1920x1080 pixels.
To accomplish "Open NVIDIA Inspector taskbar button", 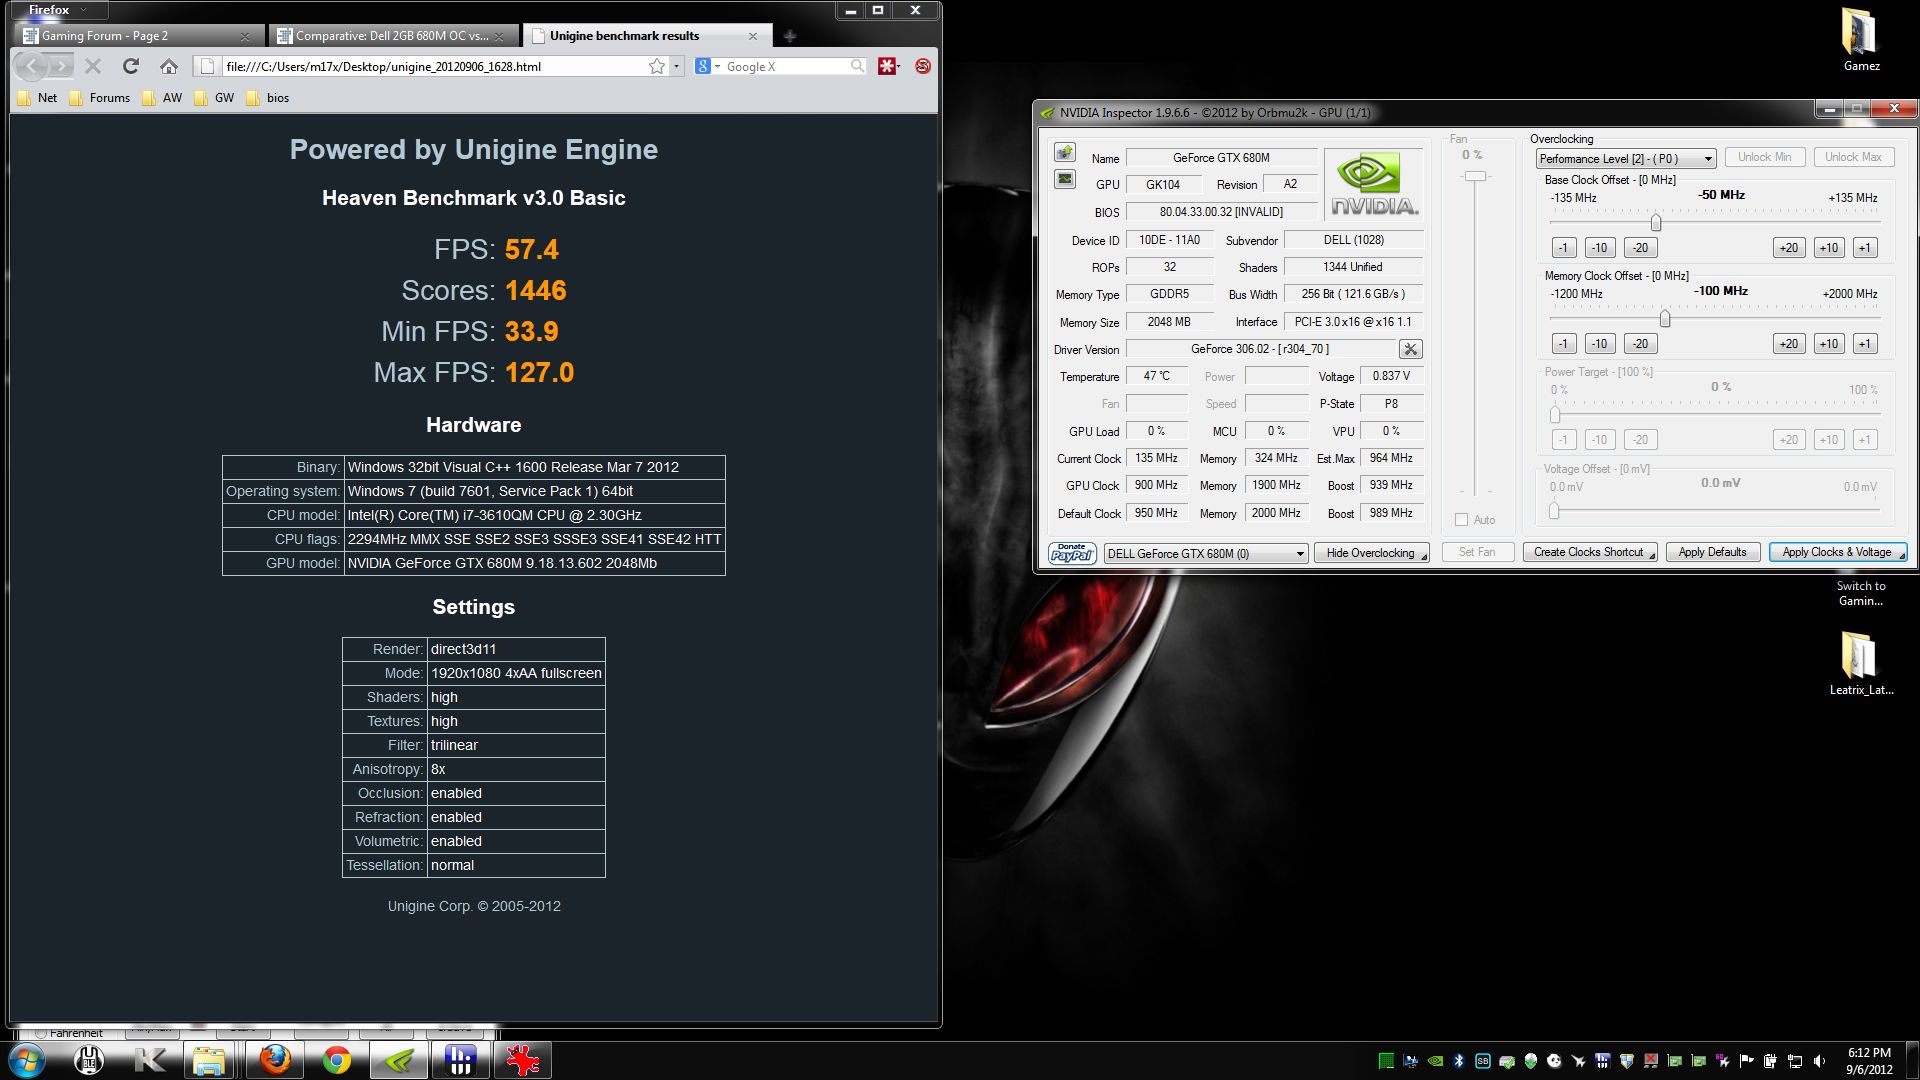I will click(x=399, y=1060).
